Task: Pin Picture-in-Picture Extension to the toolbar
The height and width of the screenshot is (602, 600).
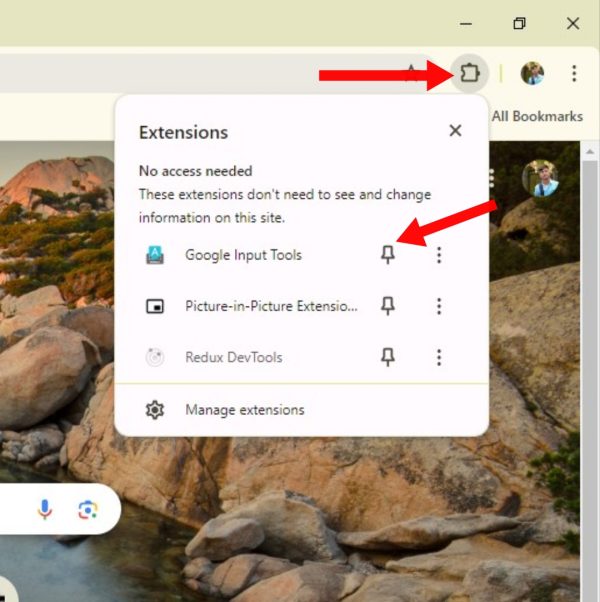Action: coord(388,306)
